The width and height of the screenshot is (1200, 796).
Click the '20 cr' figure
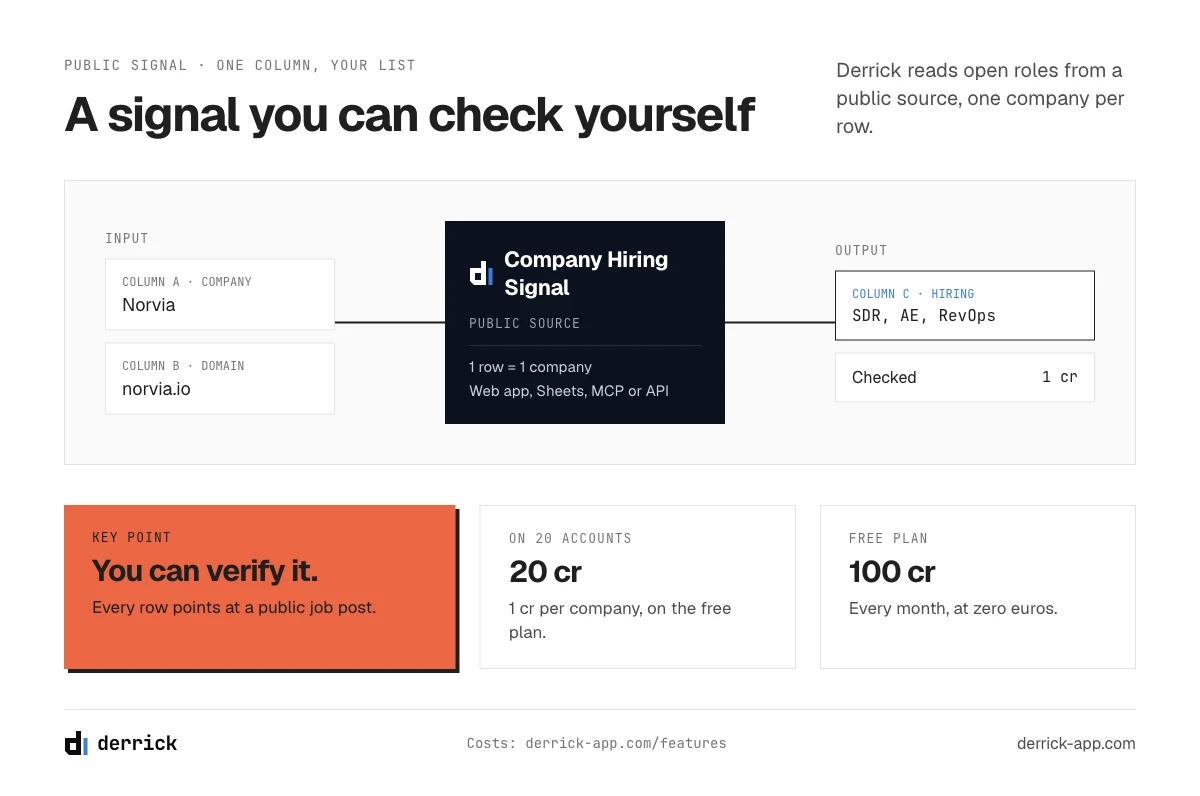point(545,572)
